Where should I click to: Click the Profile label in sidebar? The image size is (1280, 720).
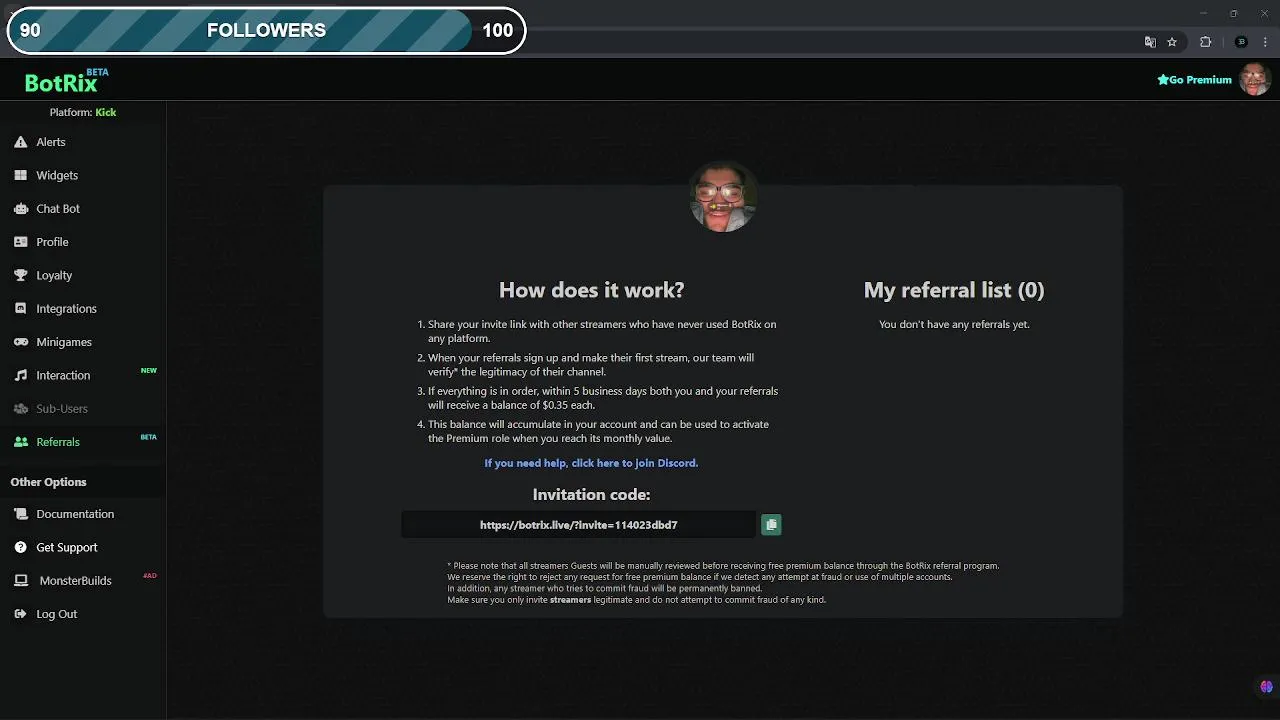coord(52,242)
